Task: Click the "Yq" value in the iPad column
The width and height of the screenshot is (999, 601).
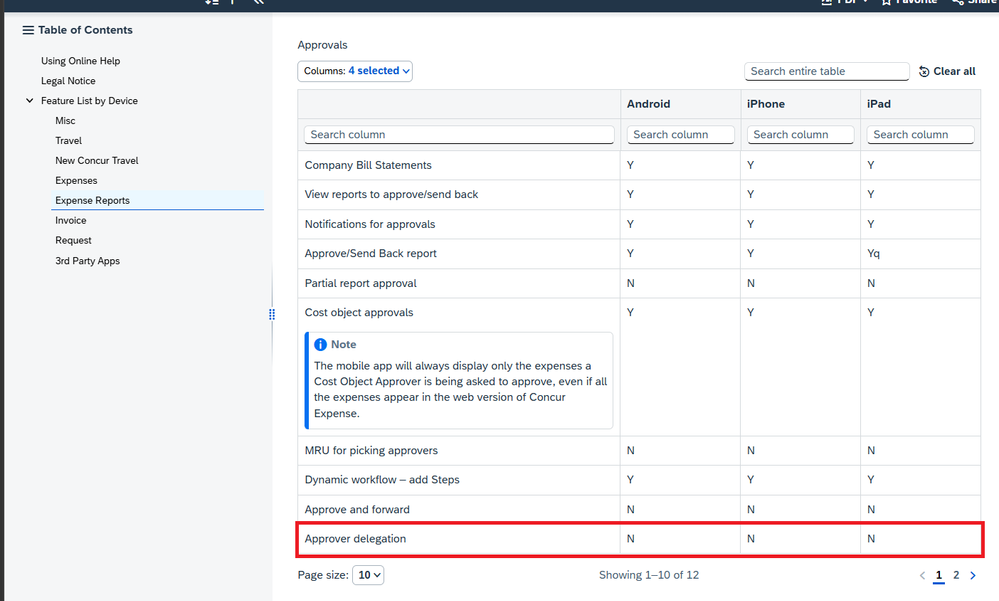Action: (873, 254)
